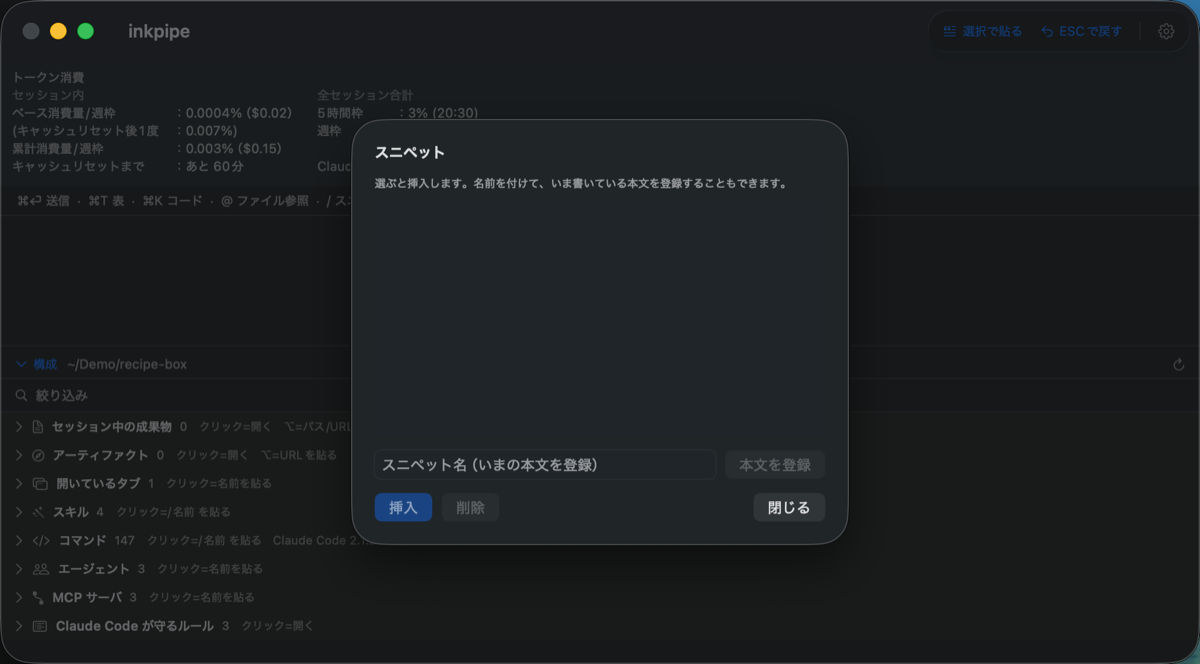Click the window icon of 開いているタブ
The image size is (1200, 664).
coord(40,483)
